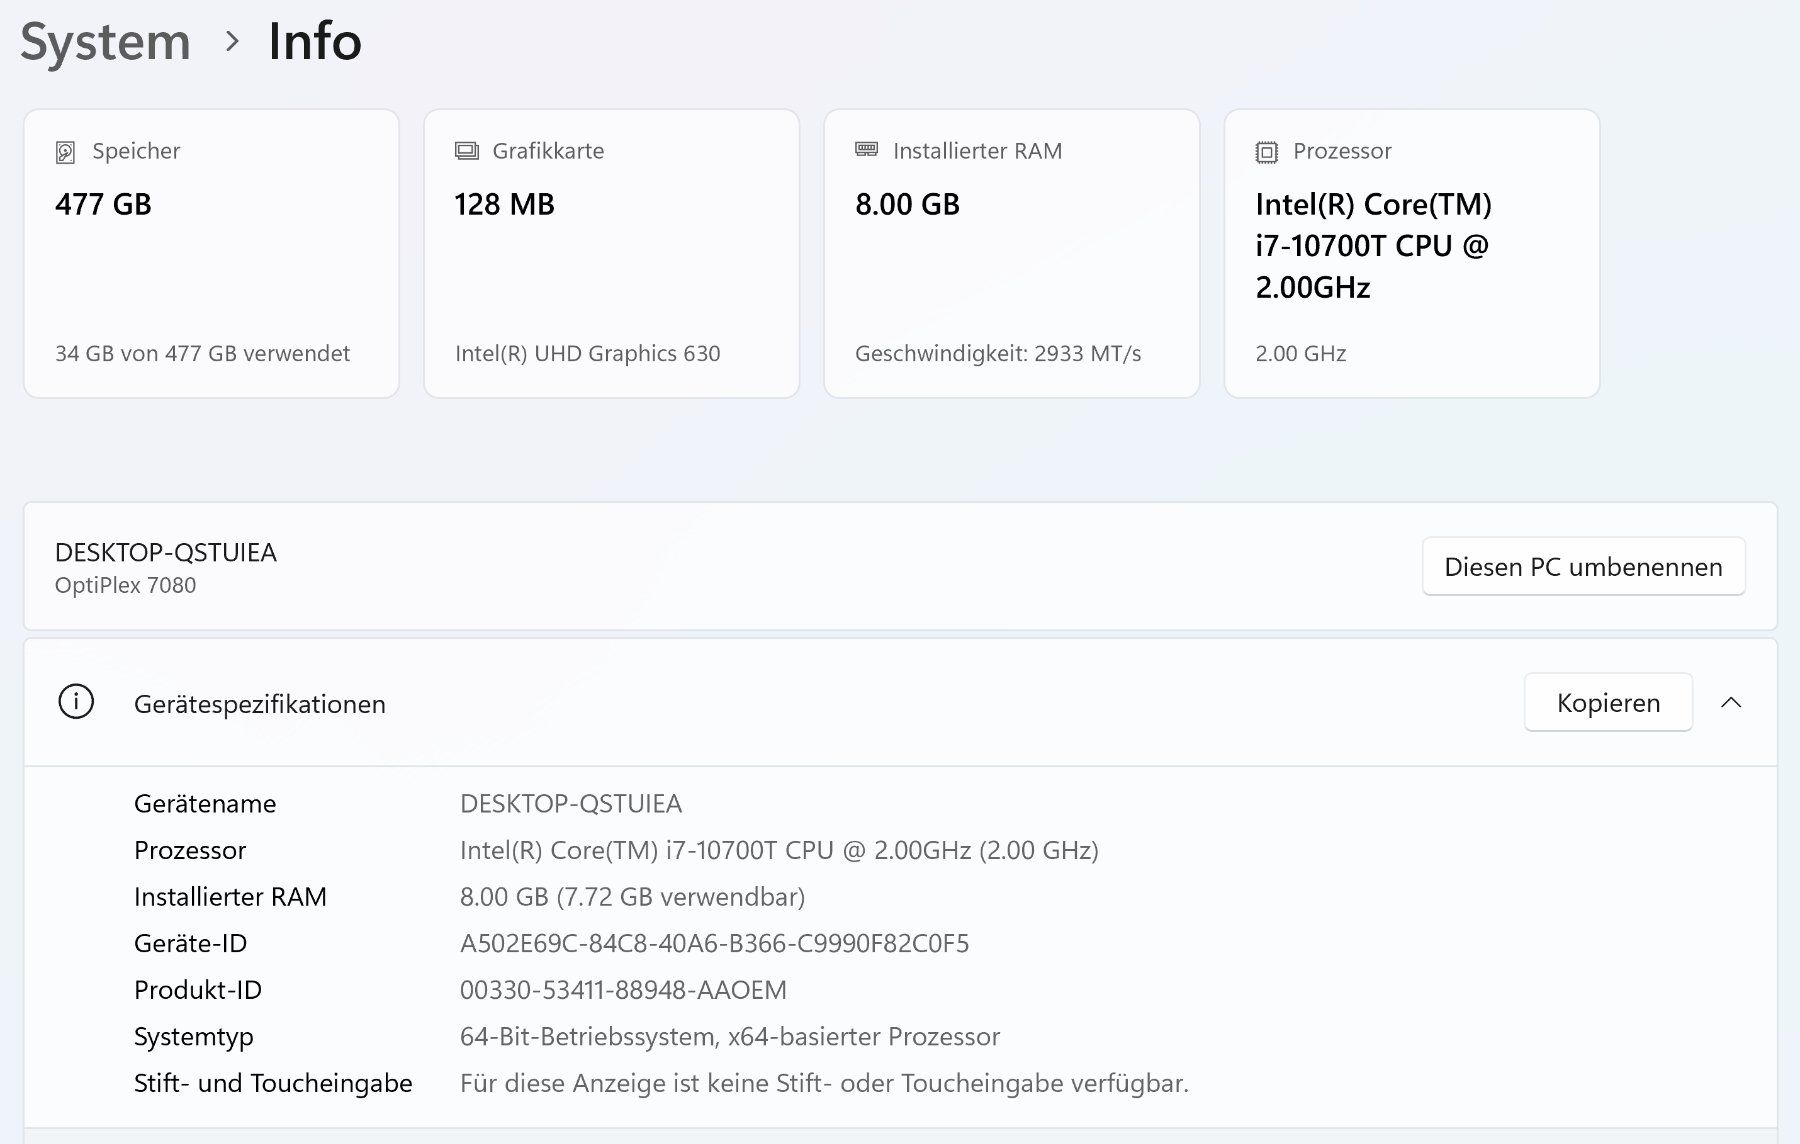
Task: Click the Grafikkarte display icon
Action: tap(466, 151)
